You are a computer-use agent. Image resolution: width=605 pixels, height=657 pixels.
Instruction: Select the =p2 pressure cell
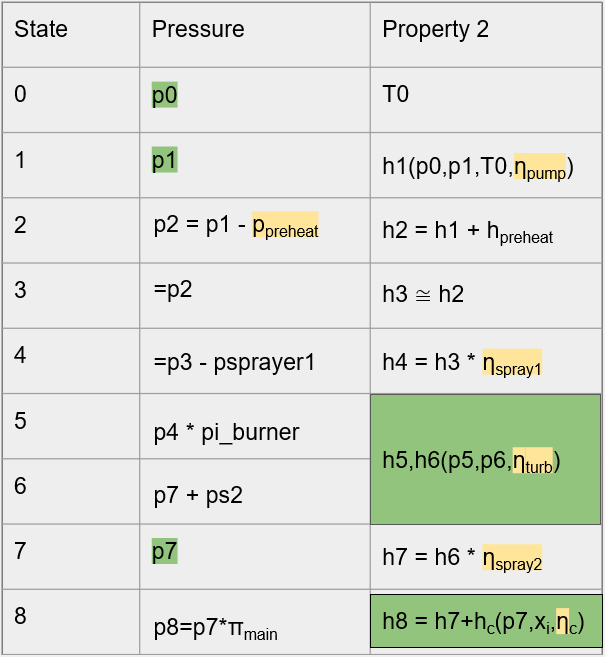(x=255, y=296)
